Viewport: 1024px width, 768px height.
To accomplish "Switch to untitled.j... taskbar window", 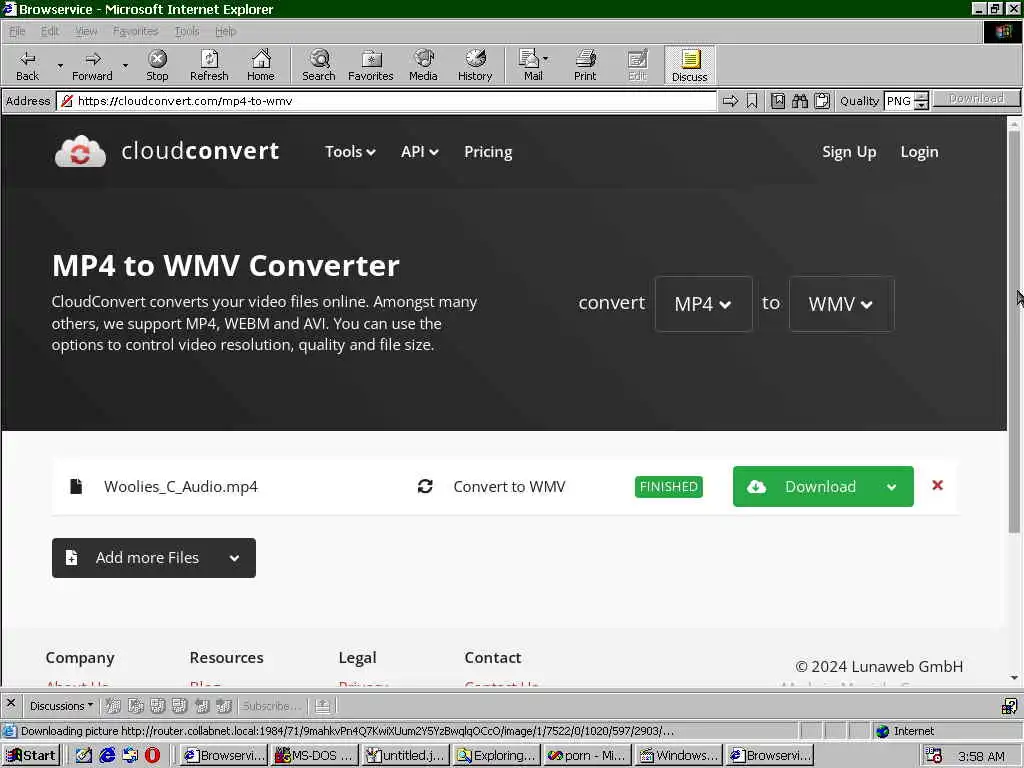I will [405, 756].
